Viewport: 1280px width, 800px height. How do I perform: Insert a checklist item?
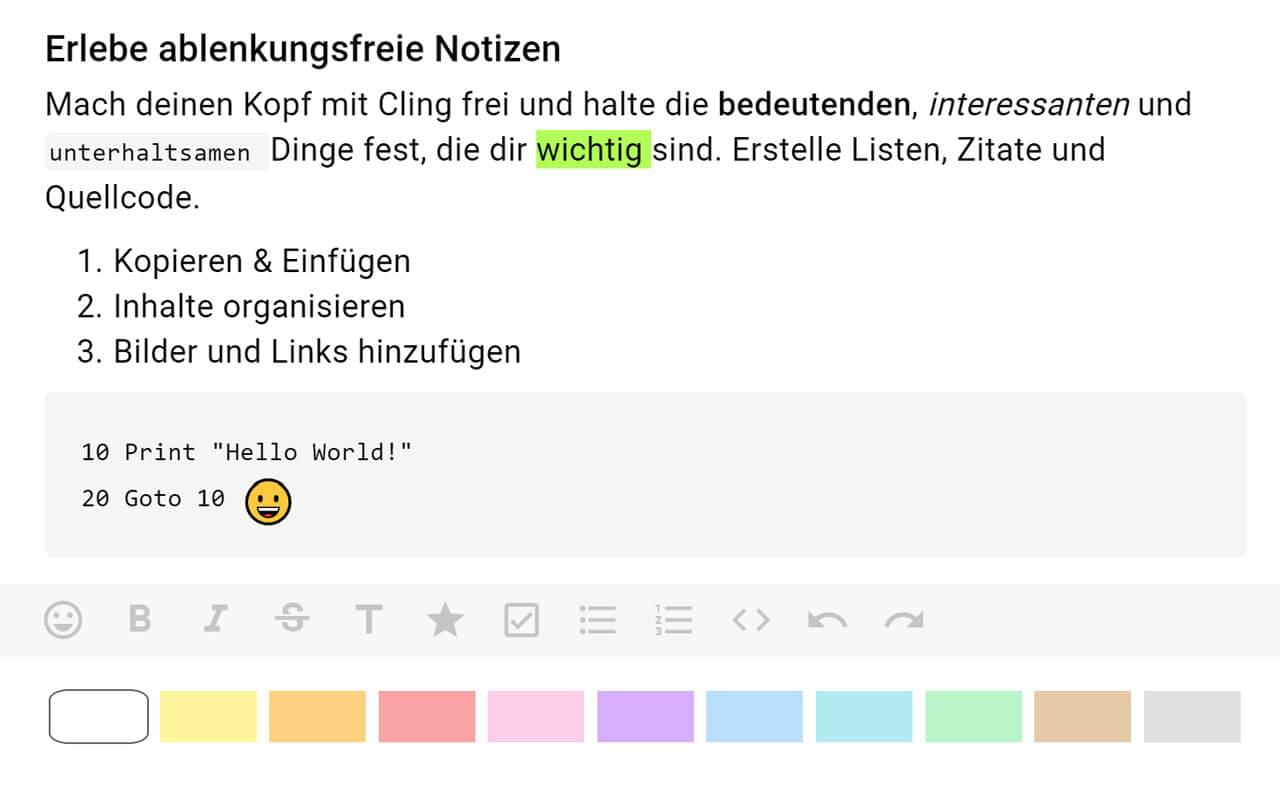[521, 620]
